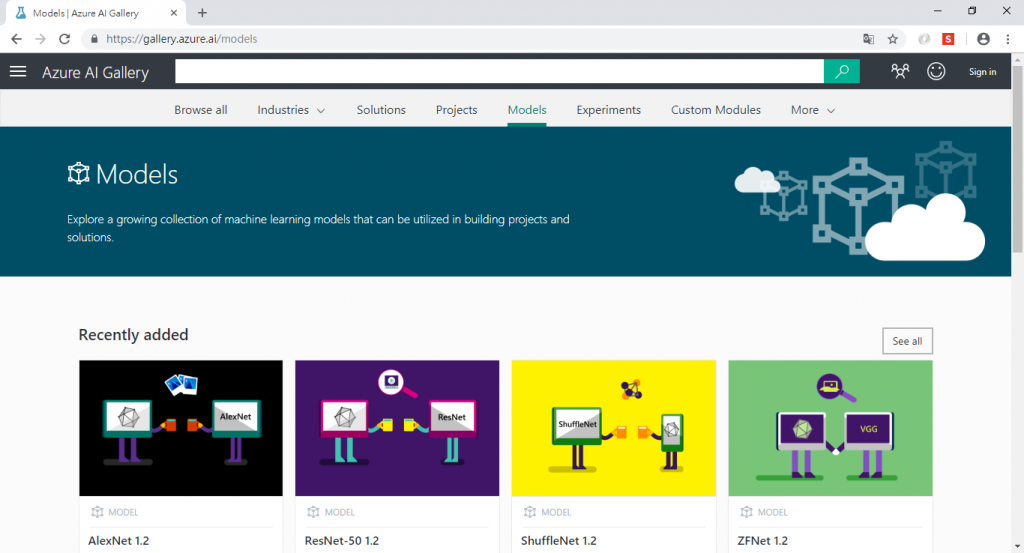
Task: Open Chrome's three-dot menu
Action: [x=1008, y=39]
